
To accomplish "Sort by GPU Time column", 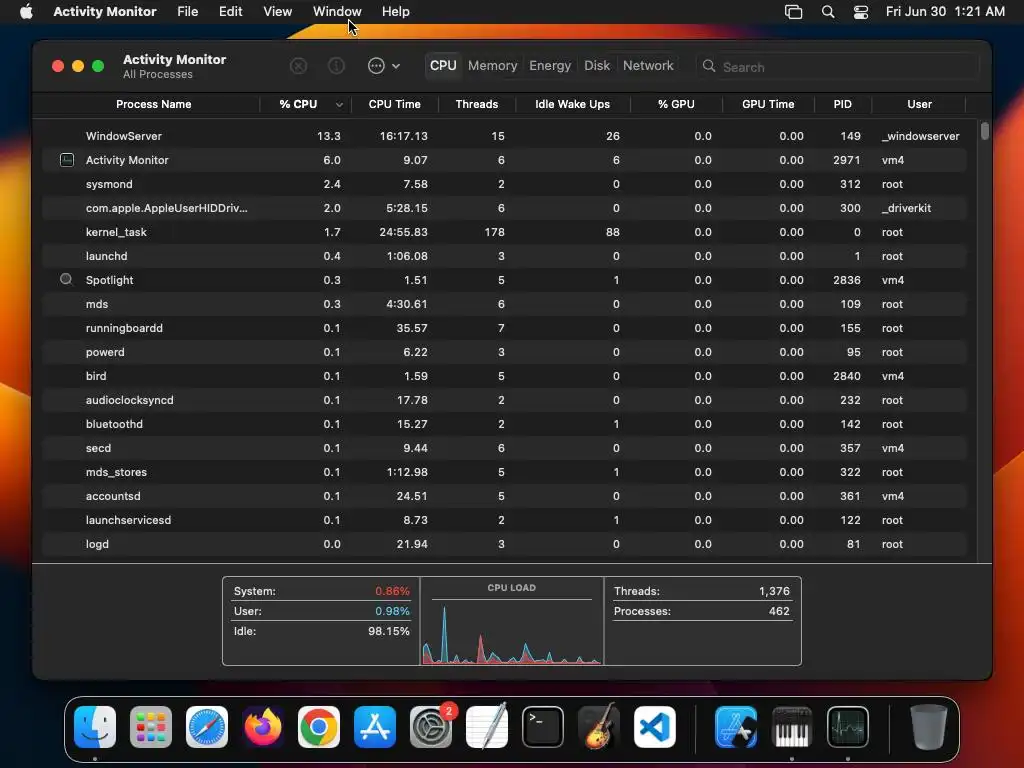I will click(x=768, y=104).
